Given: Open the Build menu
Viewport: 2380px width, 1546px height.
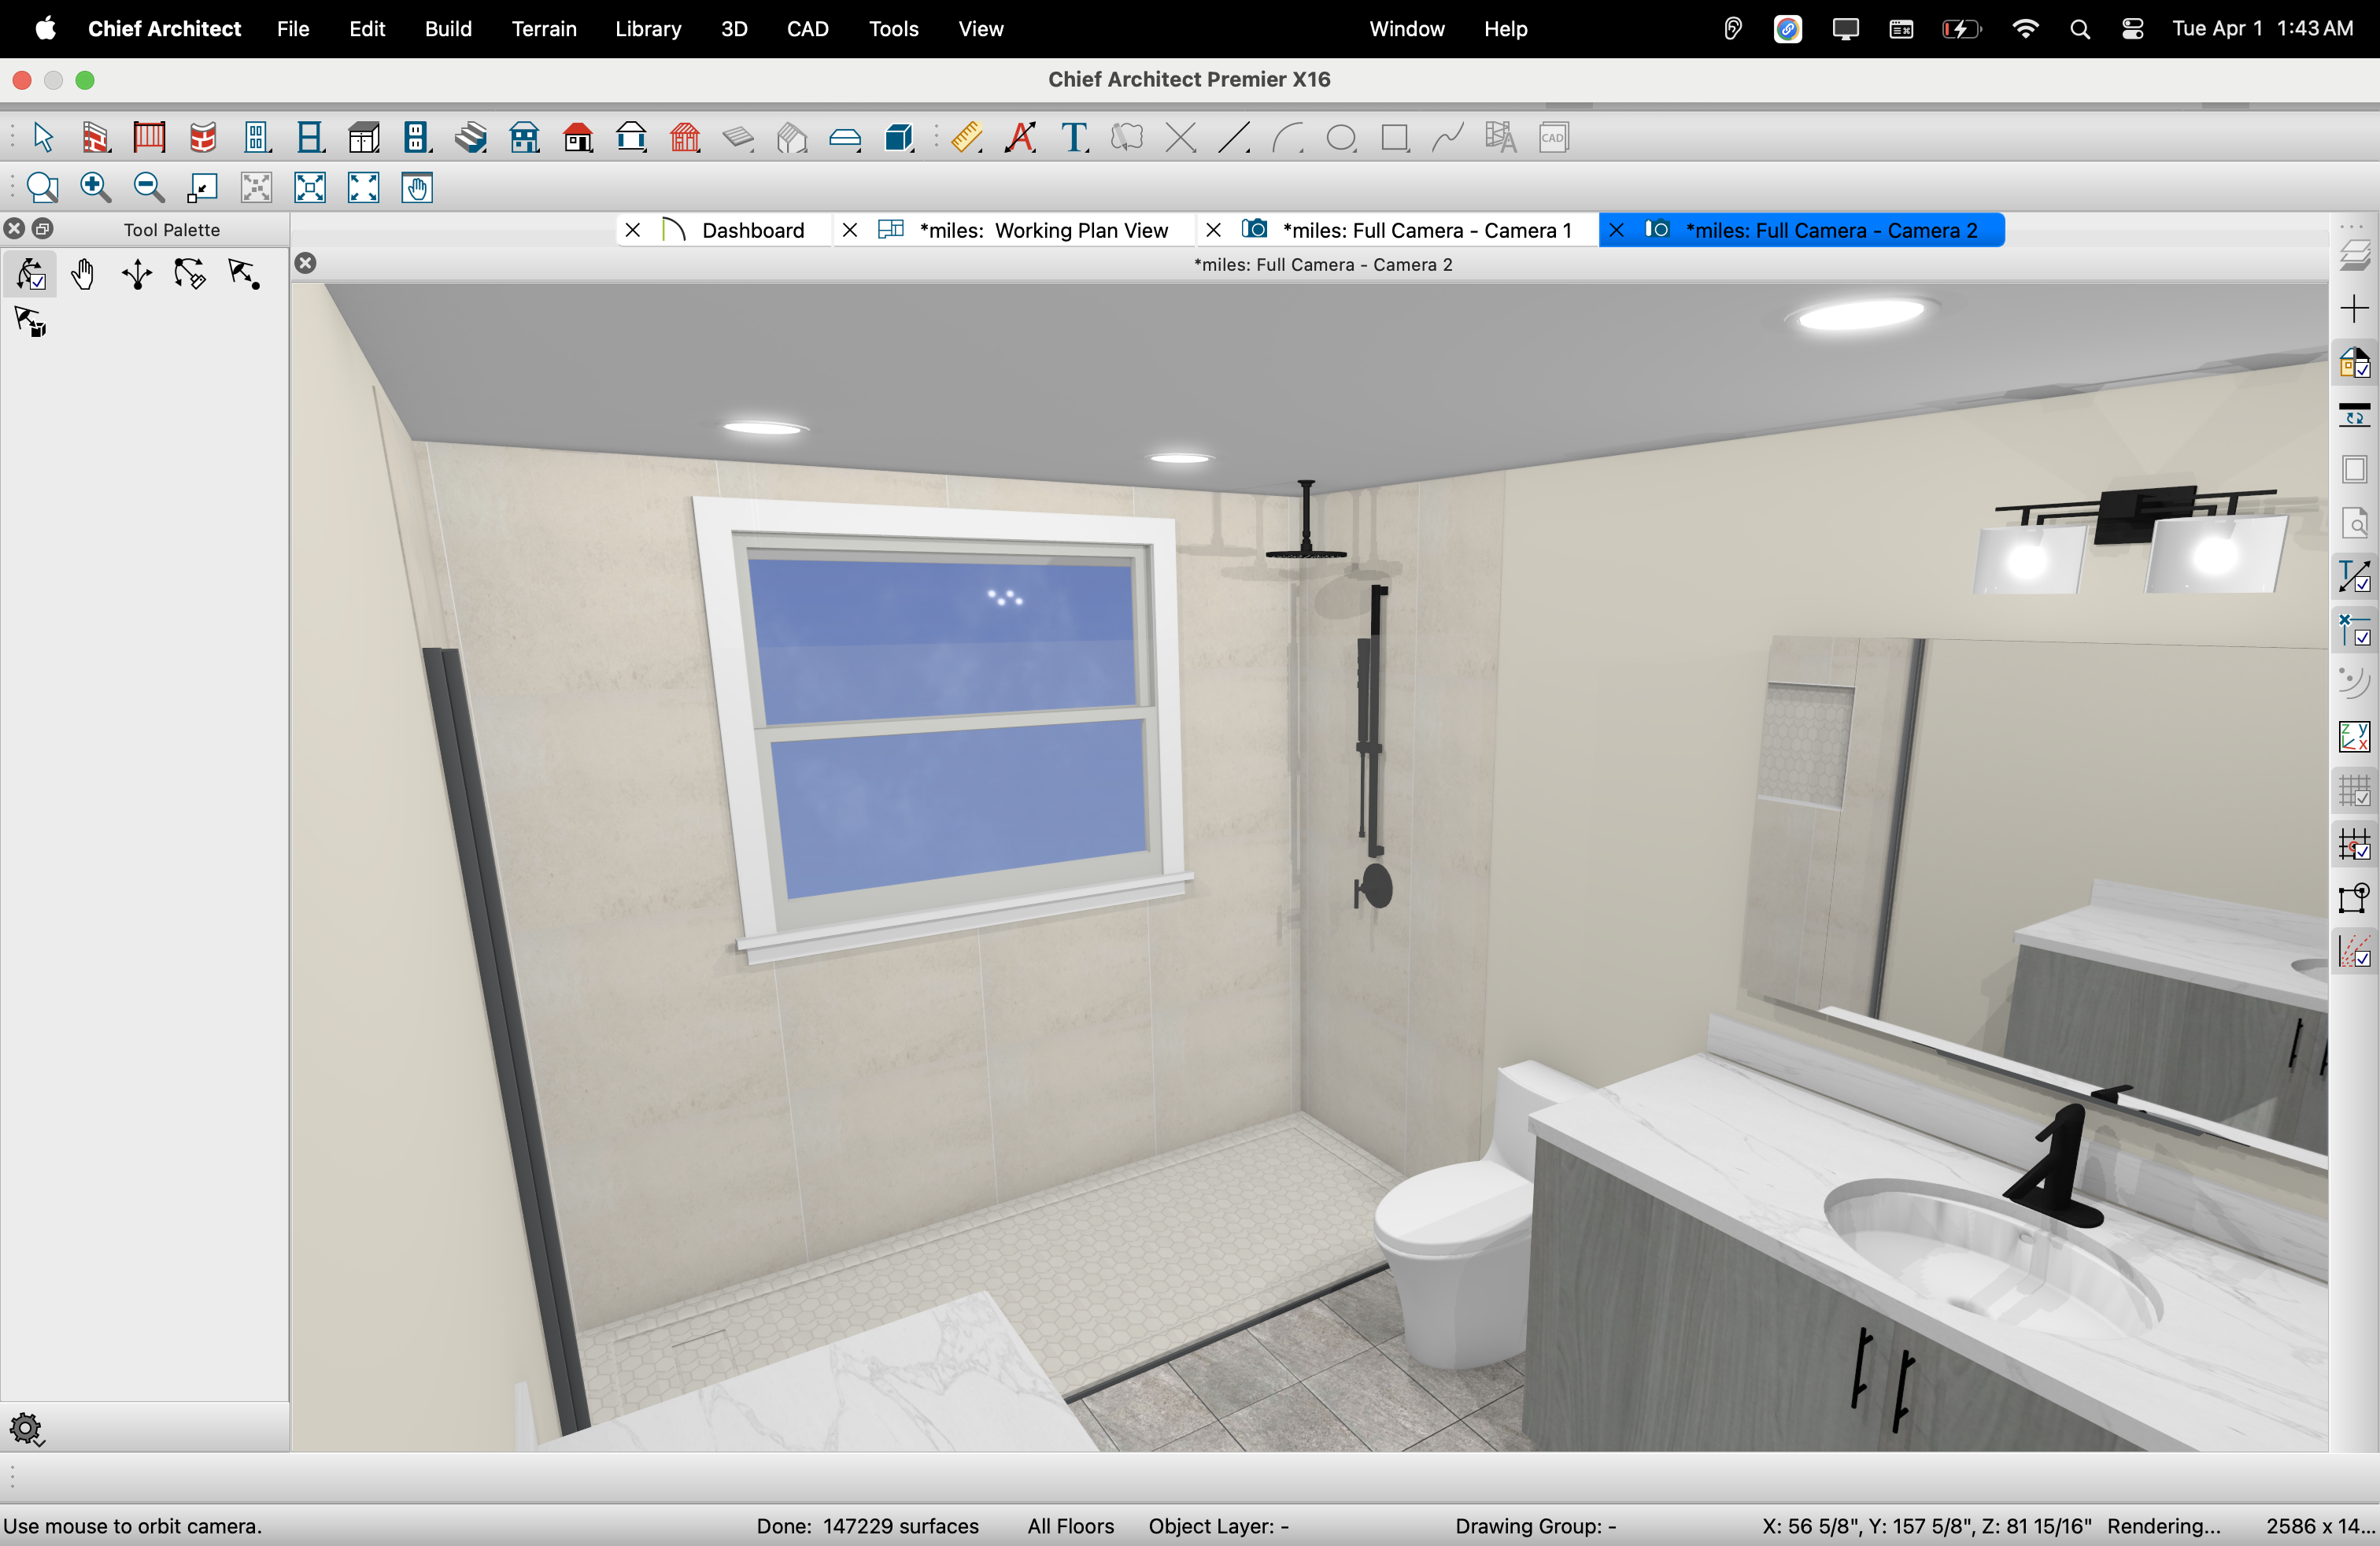Looking at the screenshot, I should pos(448,29).
